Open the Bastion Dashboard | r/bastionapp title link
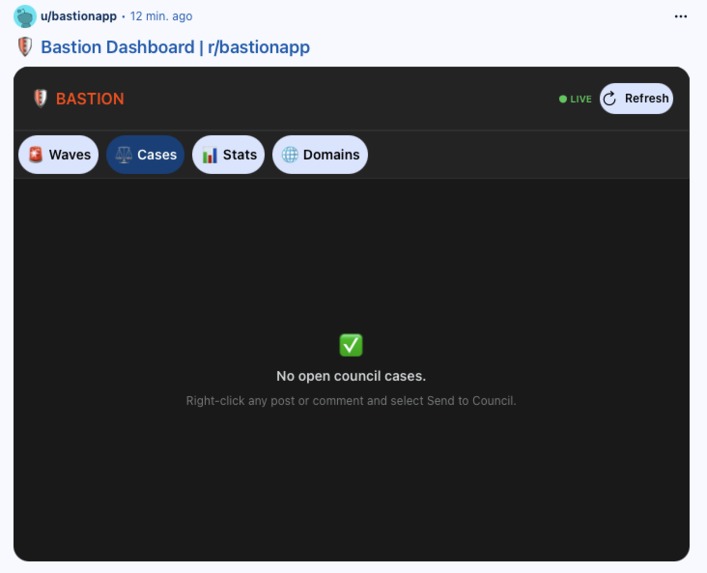Viewport: 707px width, 573px height. (175, 47)
